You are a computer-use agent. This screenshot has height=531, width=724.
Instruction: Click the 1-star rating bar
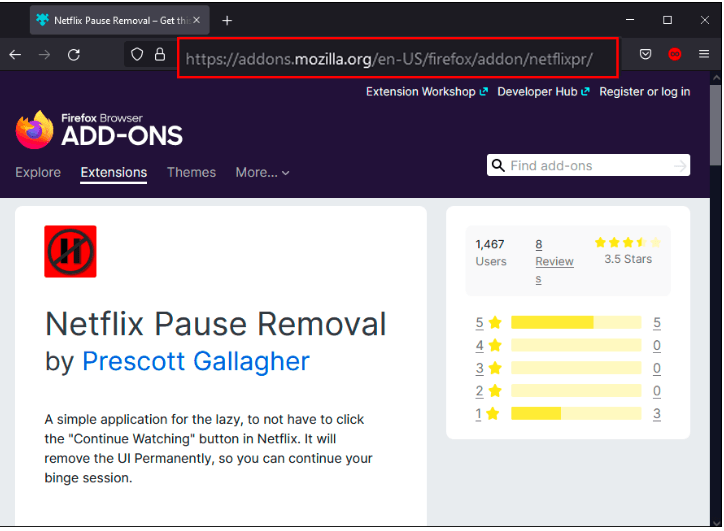[576, 413]
